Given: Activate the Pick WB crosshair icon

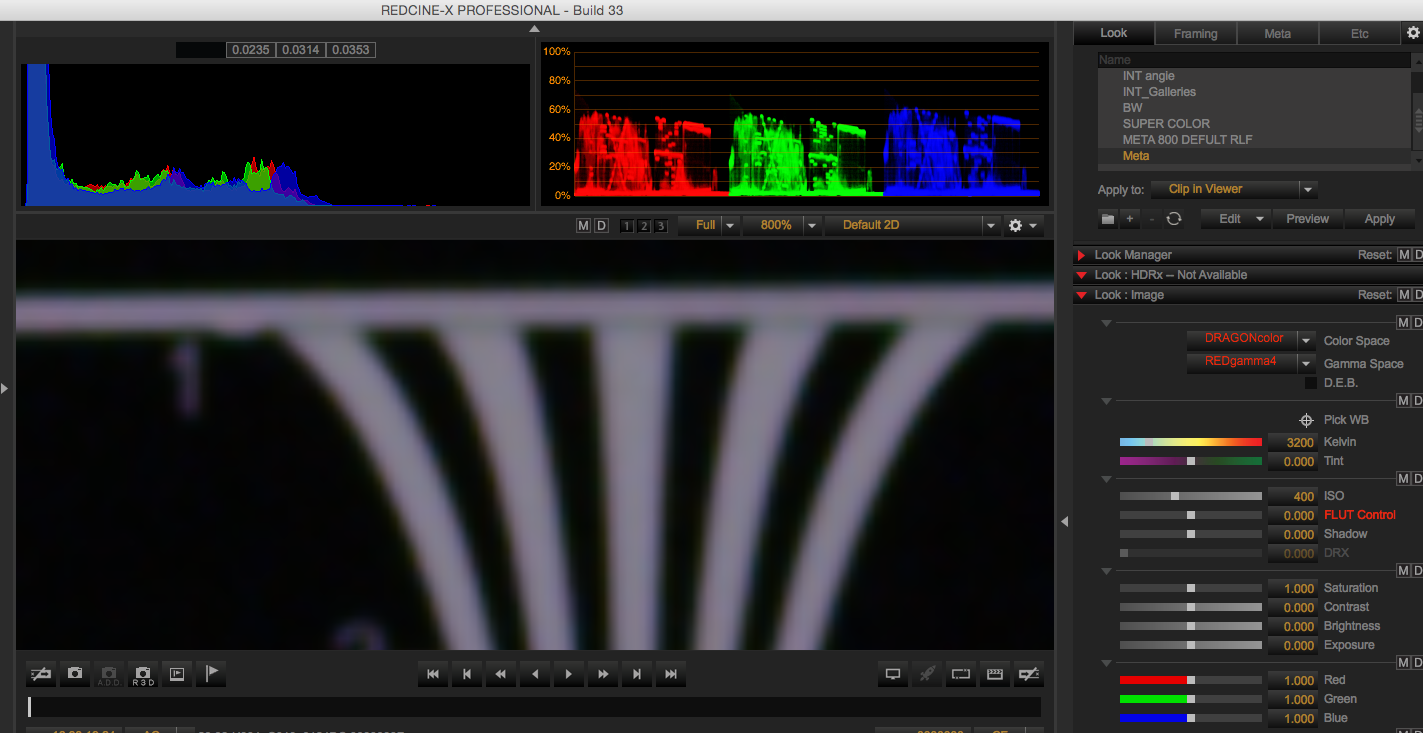Looking at the screenshot, I should point(1305,420).
